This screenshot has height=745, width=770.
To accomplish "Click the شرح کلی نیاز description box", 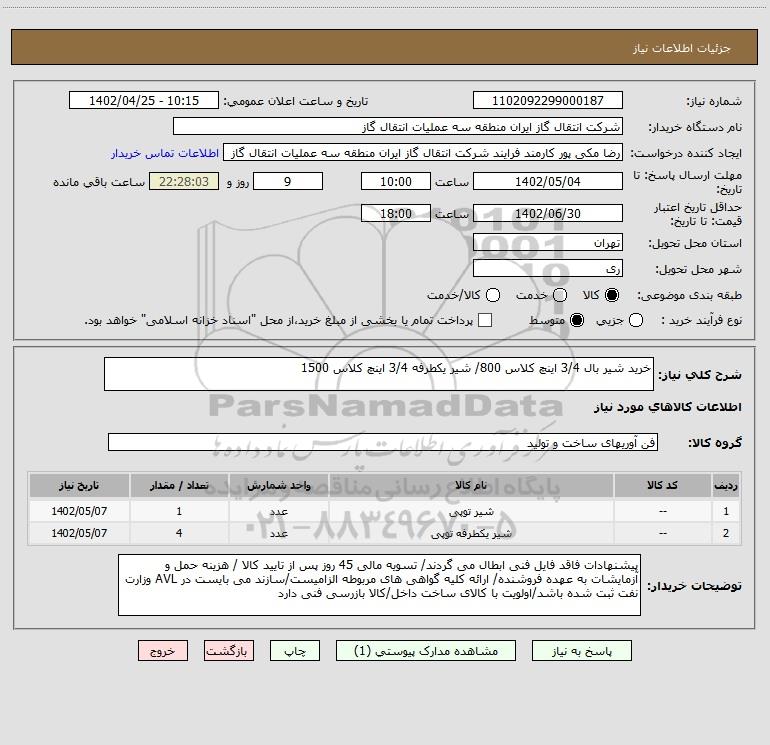I will click(379, 374).
